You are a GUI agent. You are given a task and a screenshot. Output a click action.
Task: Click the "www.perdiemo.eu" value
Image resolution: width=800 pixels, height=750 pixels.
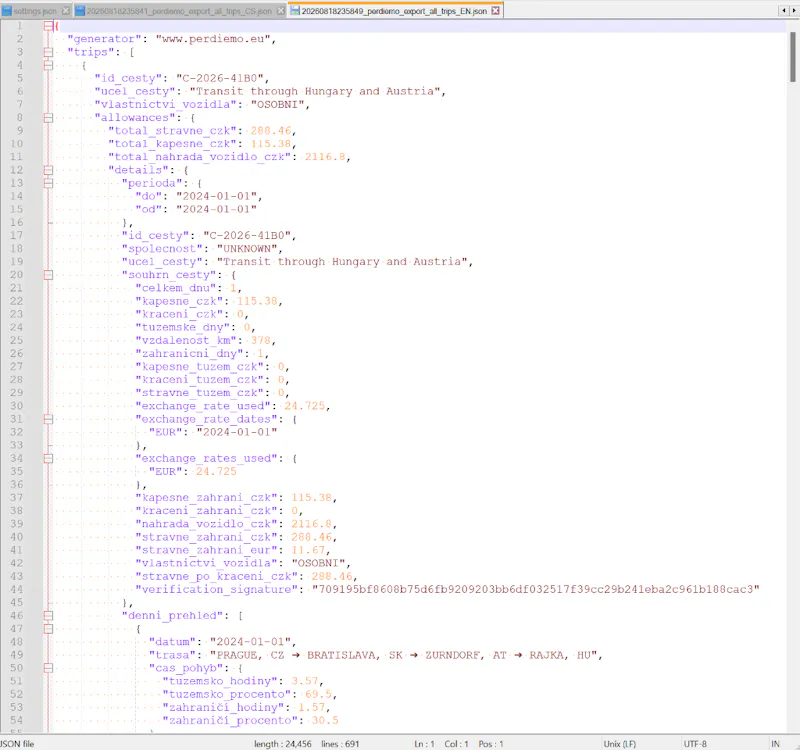(212, 39)
